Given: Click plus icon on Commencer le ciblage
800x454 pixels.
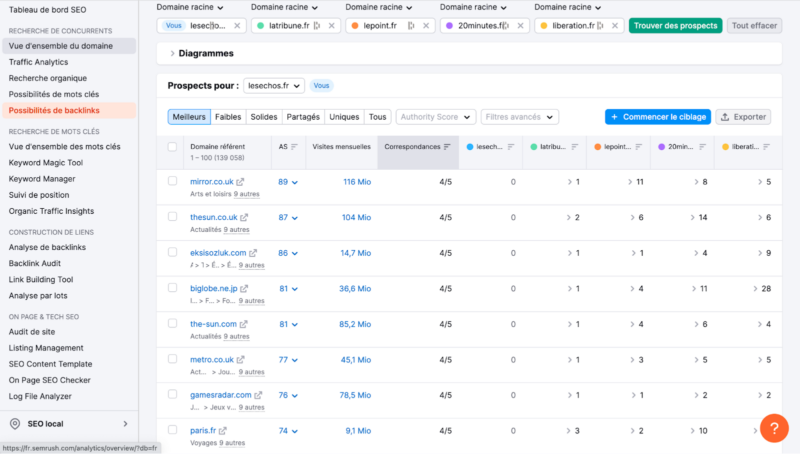Looking at the screenshot, I should pos(614,117).
